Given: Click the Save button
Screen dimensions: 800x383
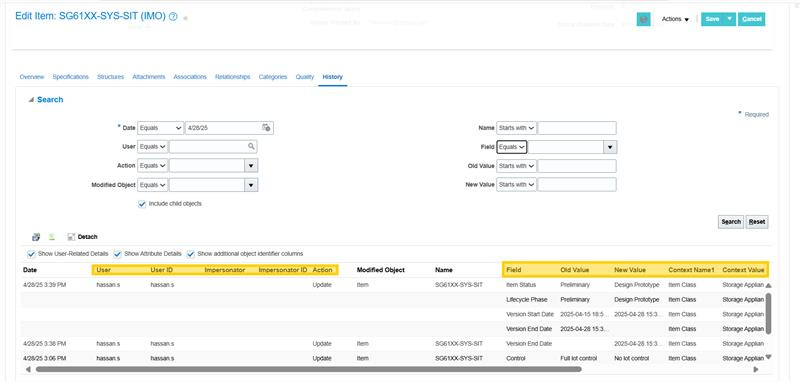Looking at the screenshot, I should (x=713, y=19).
